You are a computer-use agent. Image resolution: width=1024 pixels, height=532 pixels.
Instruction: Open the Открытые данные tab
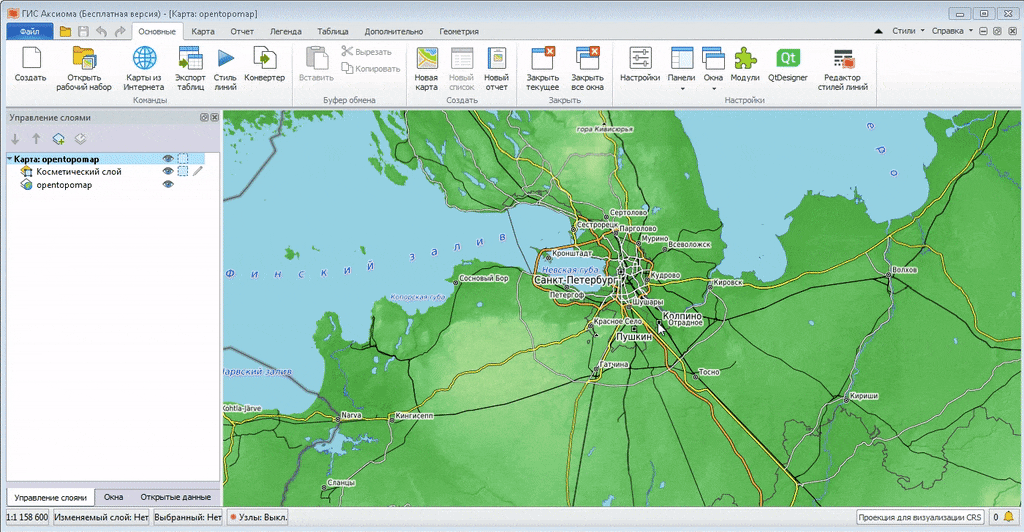(x=175, y=497)
